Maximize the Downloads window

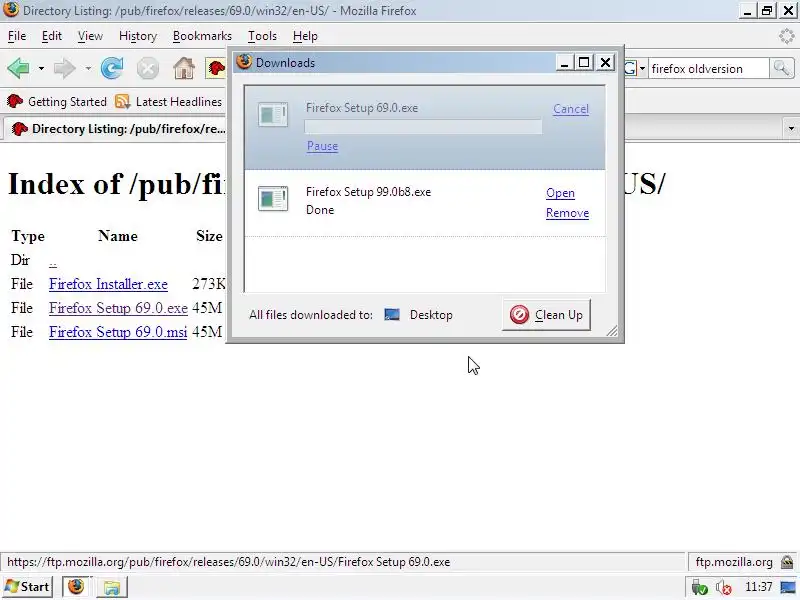(584, 63)
